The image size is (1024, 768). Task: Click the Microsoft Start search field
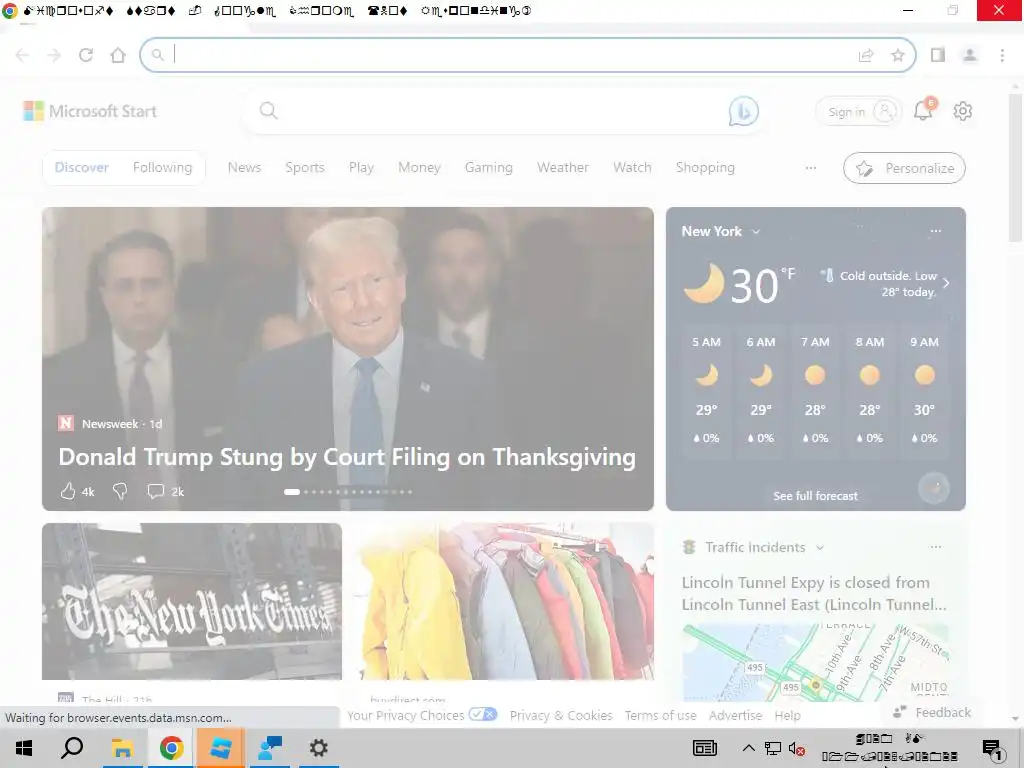503,111
